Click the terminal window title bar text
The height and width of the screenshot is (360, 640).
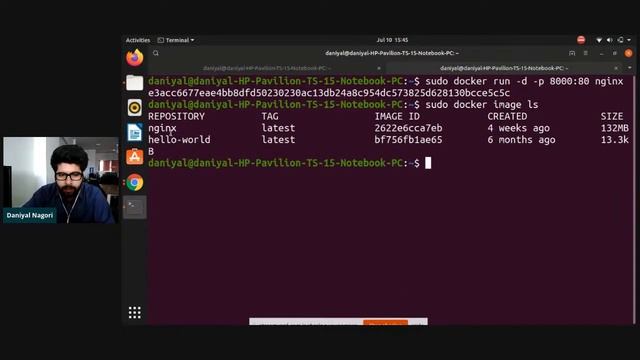[x=392, y=53]
